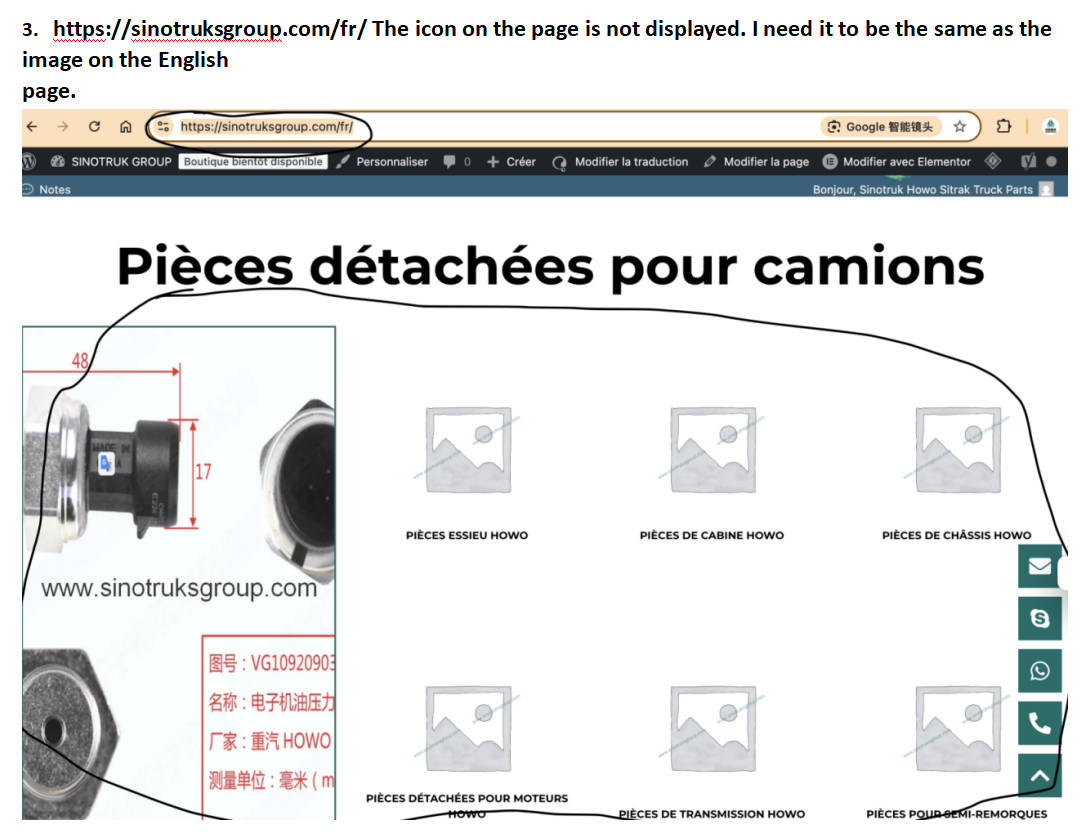
Task: Click the diamond icon in admin bar
Action: point(993,161)
